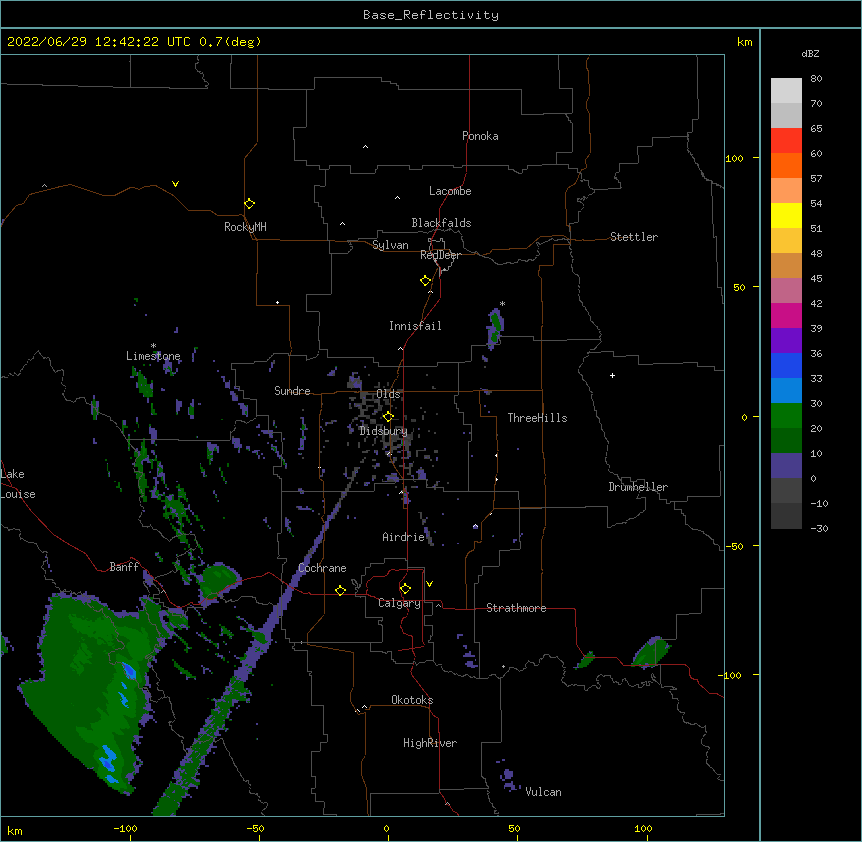The width and height of the screenshot is (862, 842).
Task: Click the asterisk marker east of Innisfail
Action: (502, 303)
